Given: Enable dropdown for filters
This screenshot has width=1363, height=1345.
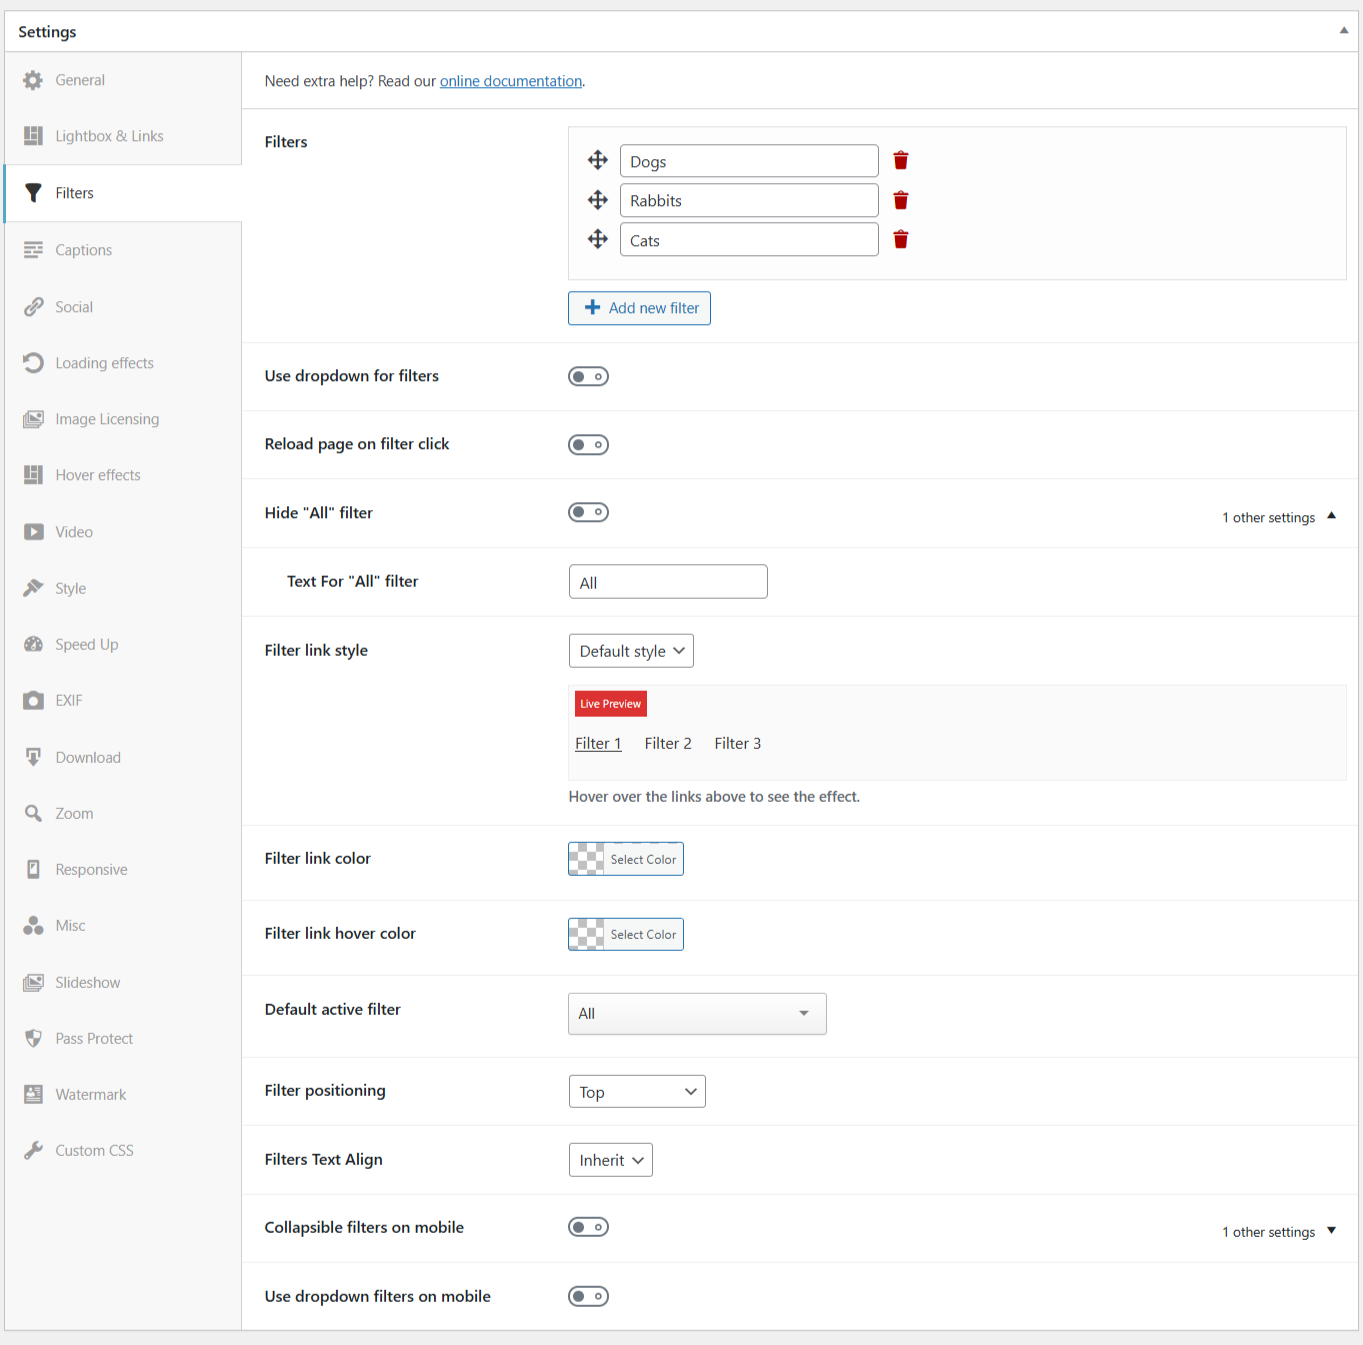Looking at the screenshot, I should point(588,376).
